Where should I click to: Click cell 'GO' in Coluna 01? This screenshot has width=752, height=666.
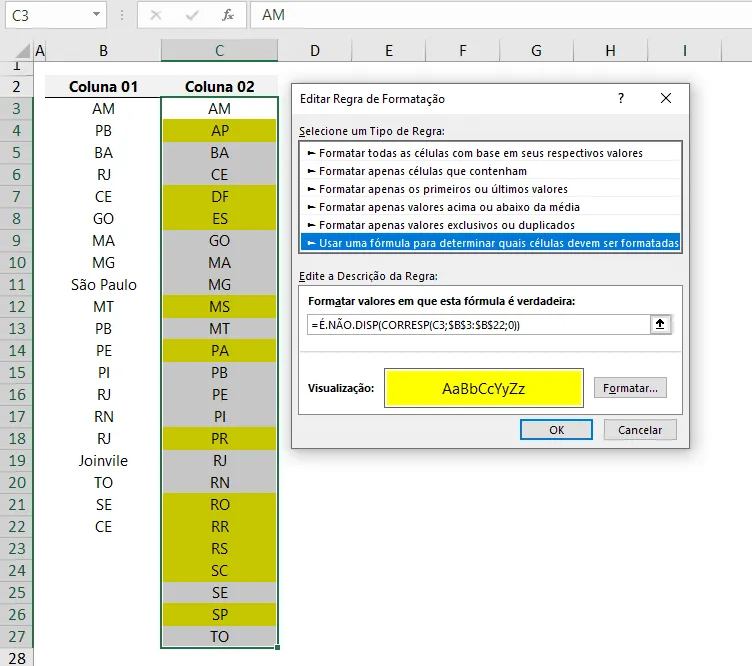tap(103, 219)
